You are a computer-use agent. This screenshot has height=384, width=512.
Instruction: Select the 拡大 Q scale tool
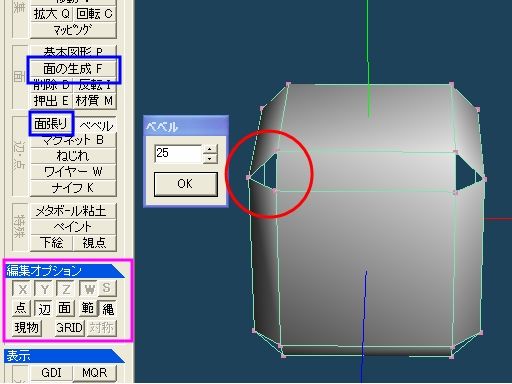pyautogui.click(x=51, y=14)
